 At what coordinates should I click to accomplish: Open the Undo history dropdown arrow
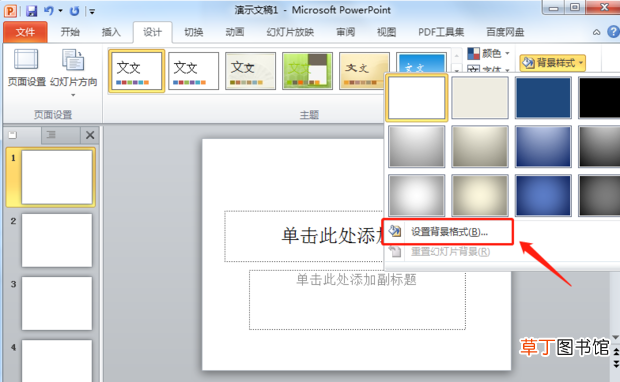click(x=60, y=11)
